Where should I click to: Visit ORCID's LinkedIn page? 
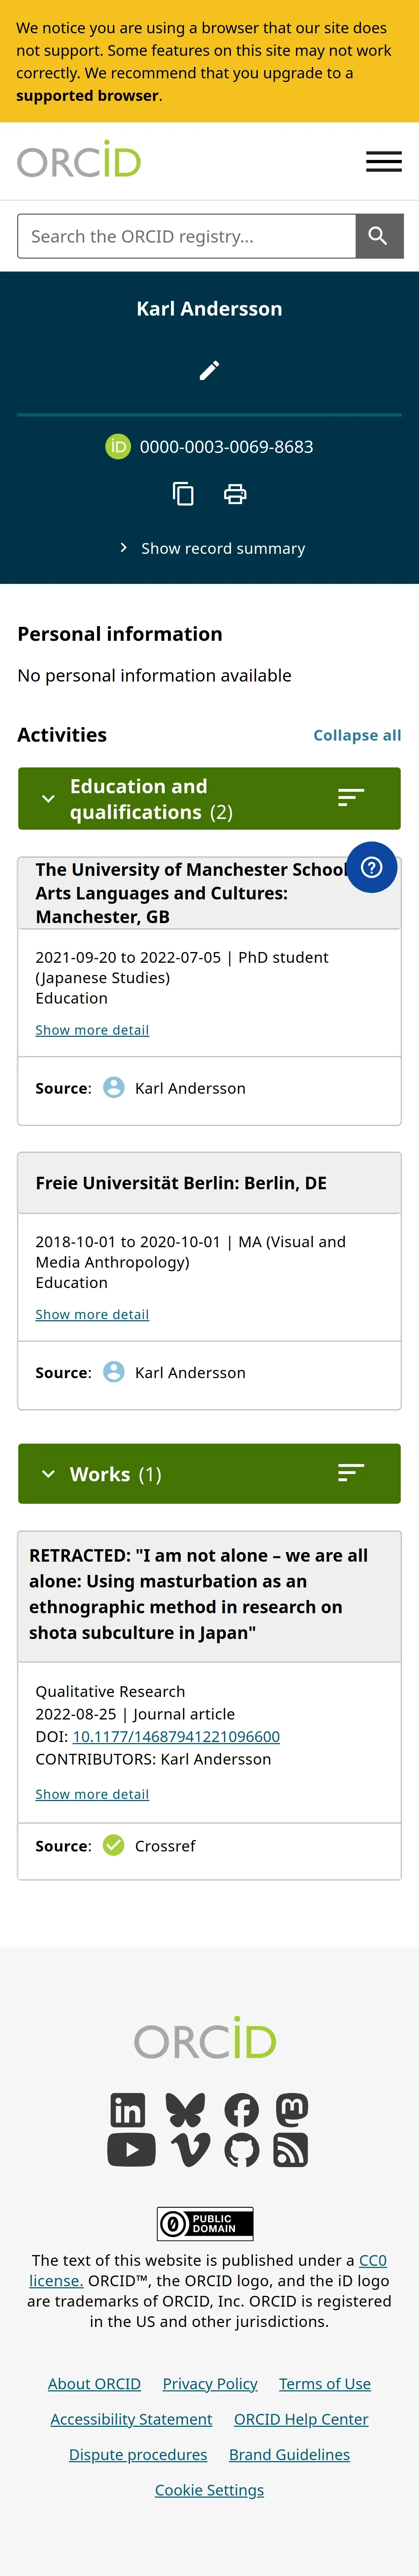coord(128,2110)
